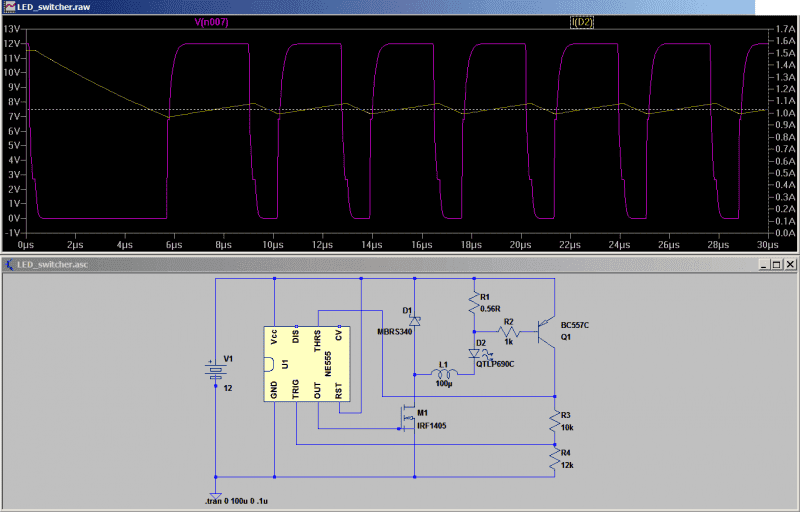Click the I(D2) trace label

click(x=582, y=21)
